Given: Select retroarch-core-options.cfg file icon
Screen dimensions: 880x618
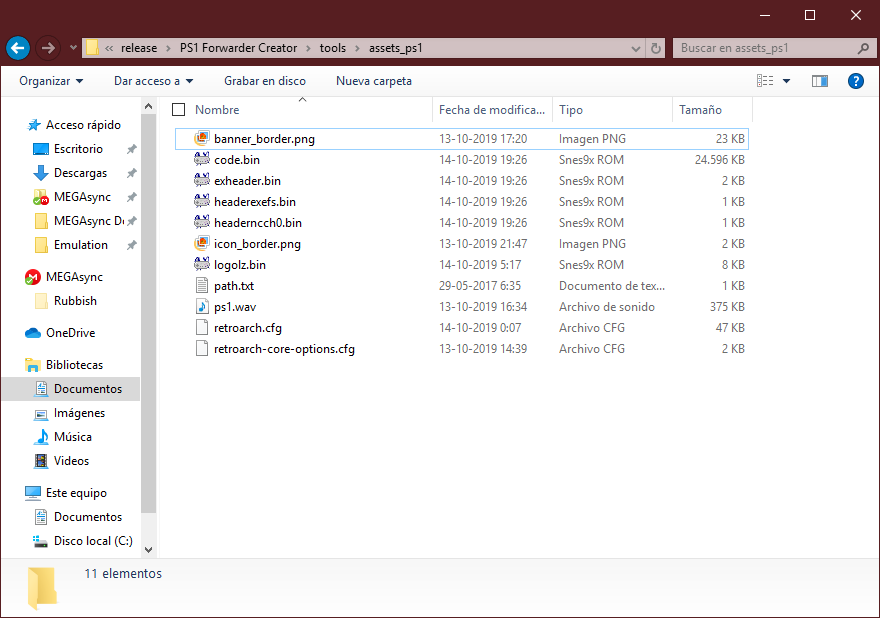Looking at the screenshot, I should pyautogui.click(x=202, y=349).
